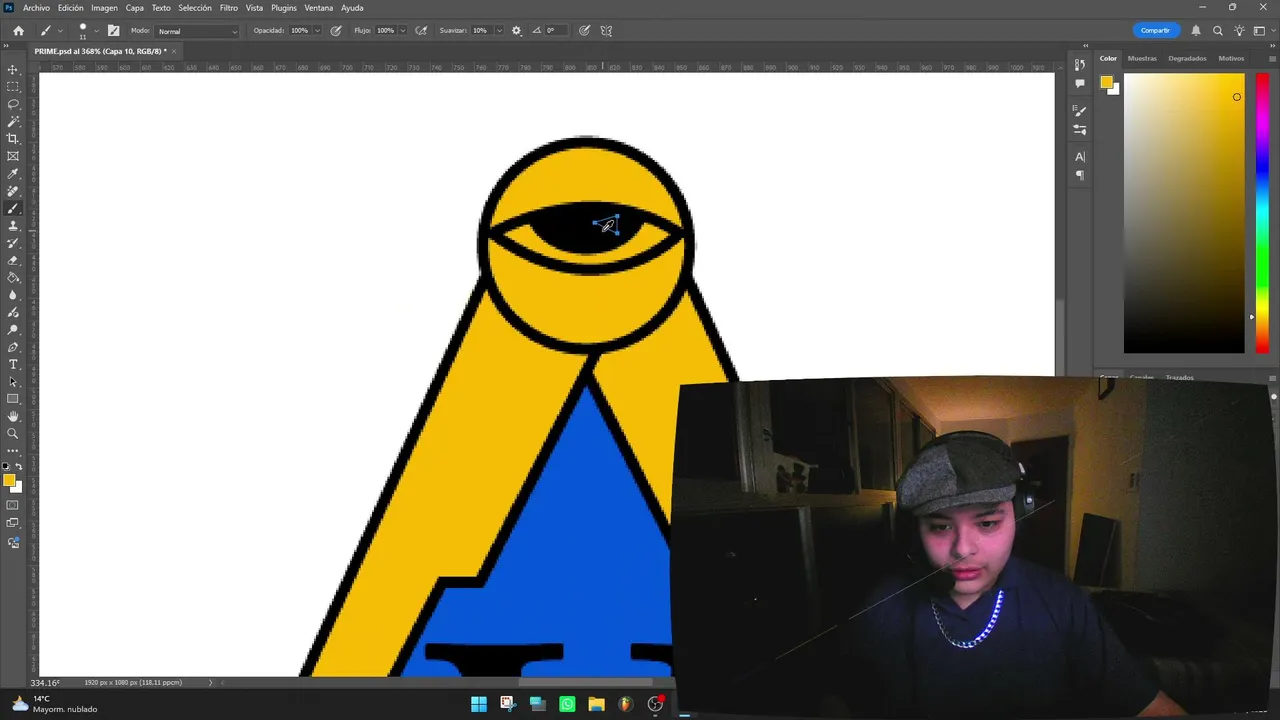Reset default foreground and background colors

pos(6,467)
